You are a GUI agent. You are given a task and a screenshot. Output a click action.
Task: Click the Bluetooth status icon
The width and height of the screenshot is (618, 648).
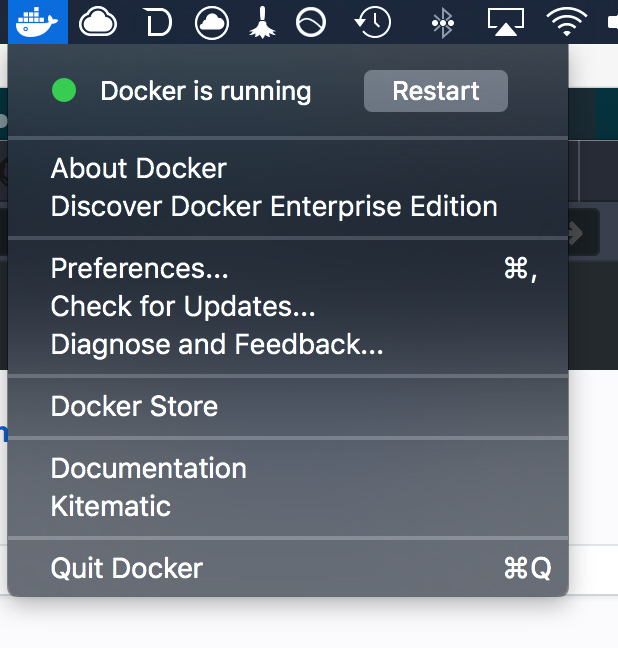click(443, 23)
